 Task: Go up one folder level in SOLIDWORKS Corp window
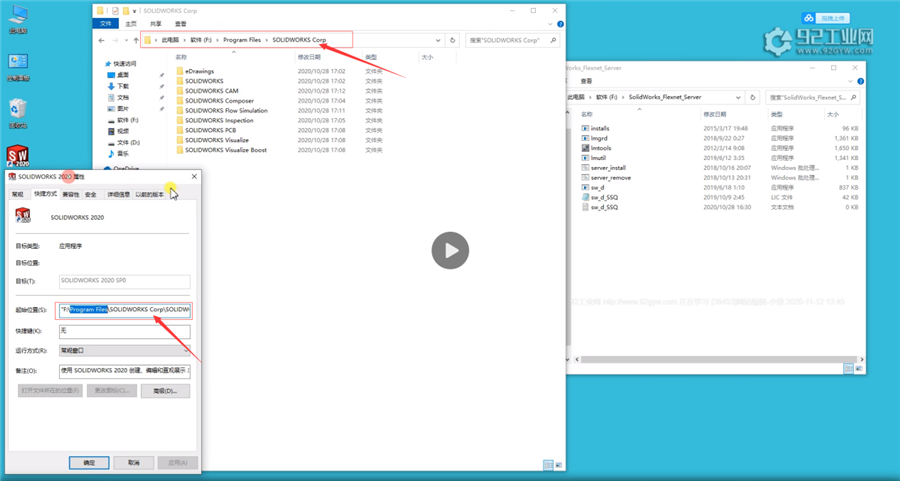click(x=136, y=40)
